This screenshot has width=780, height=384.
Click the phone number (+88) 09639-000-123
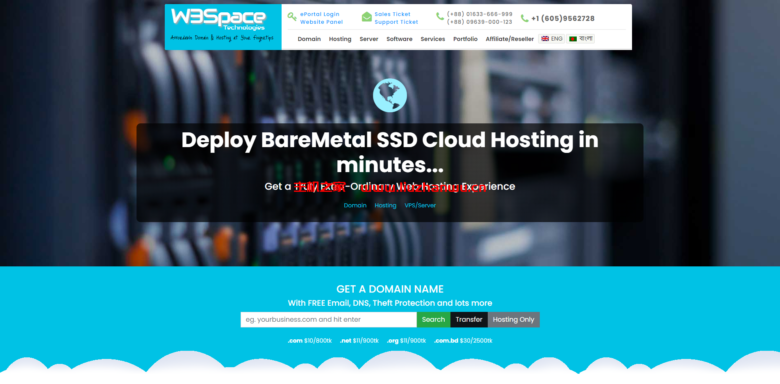[x=480, y=22]
